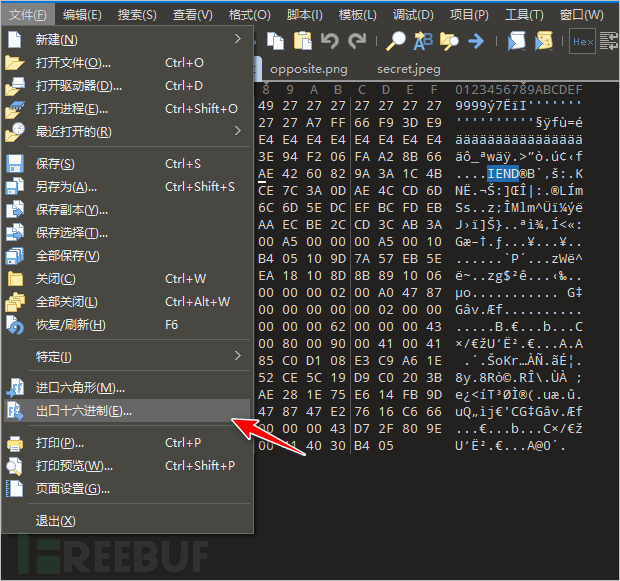The image size is (620, 581).
Task: Click the 0123456789ABCDEF column header
Action: [x=519, y=90]
